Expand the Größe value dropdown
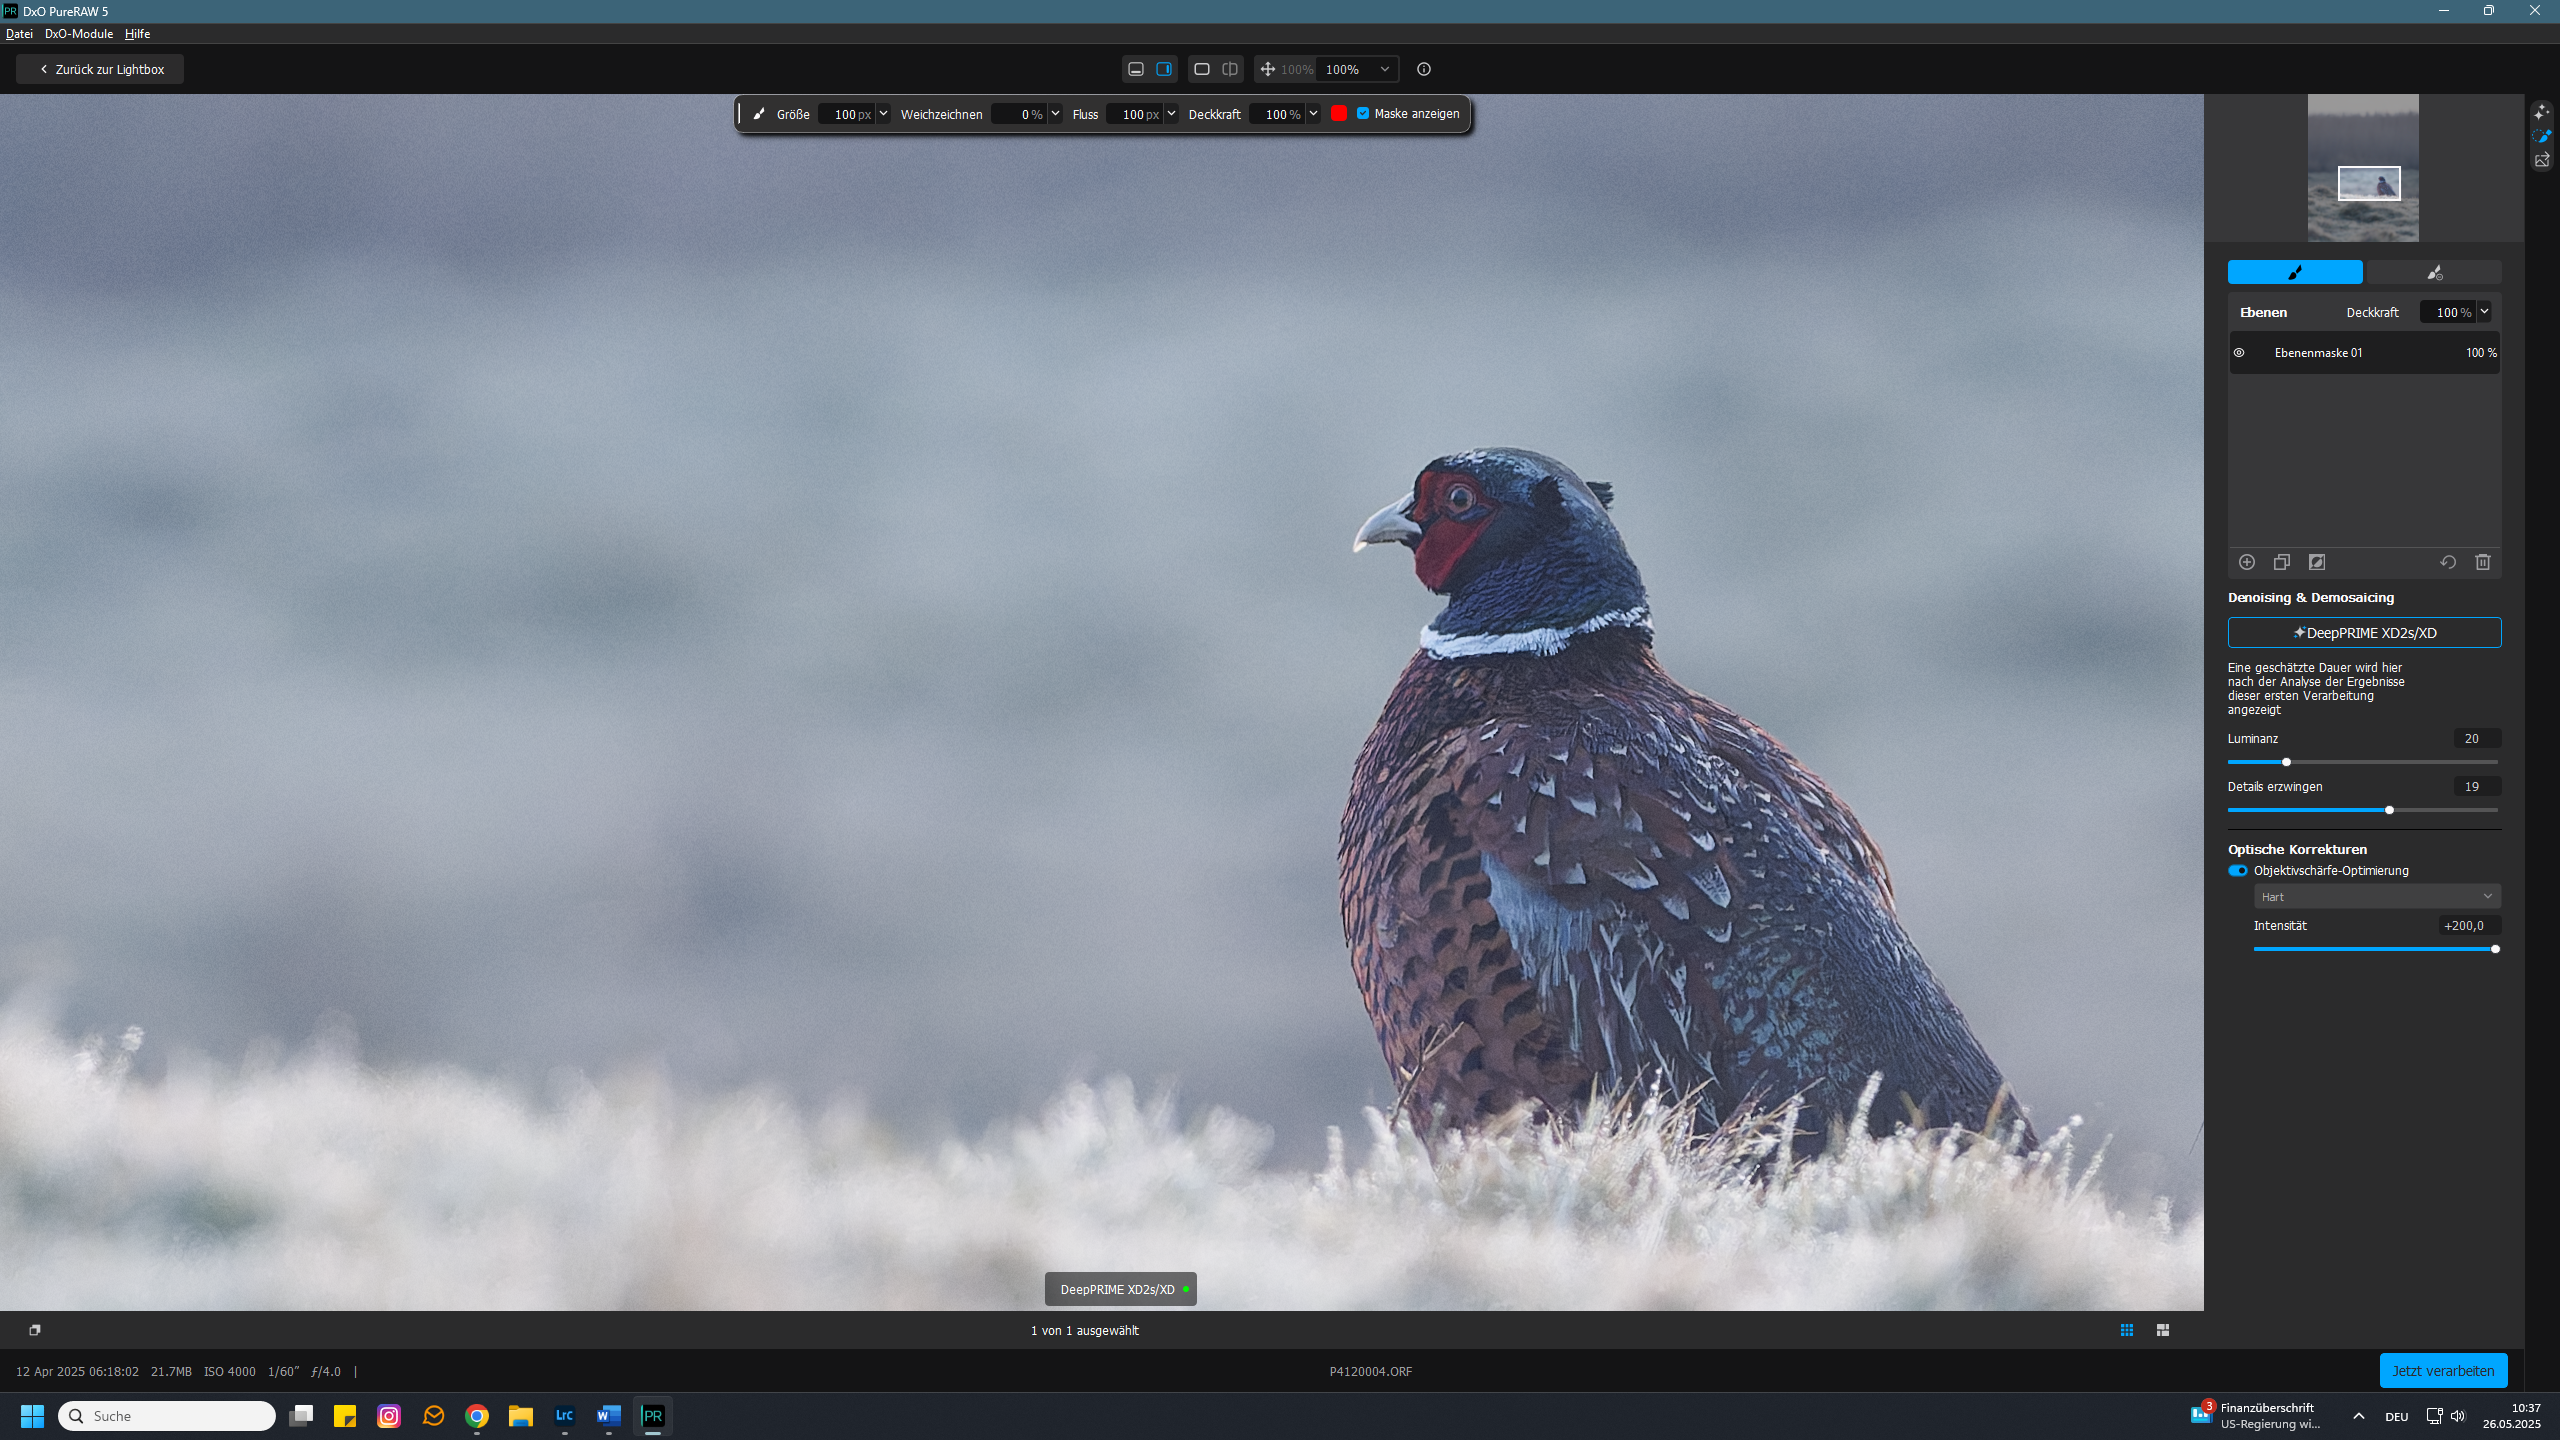Viewport: 2560px width, 1440px height. point(883,114)
